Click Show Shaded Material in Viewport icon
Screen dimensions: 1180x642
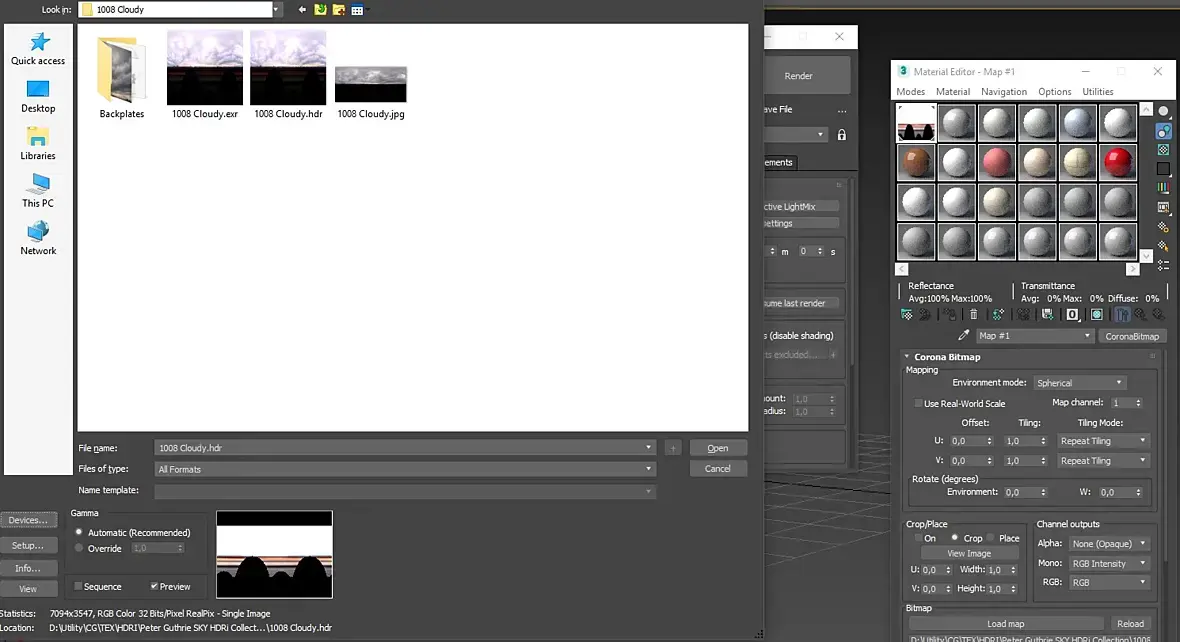click(1096, 315)
